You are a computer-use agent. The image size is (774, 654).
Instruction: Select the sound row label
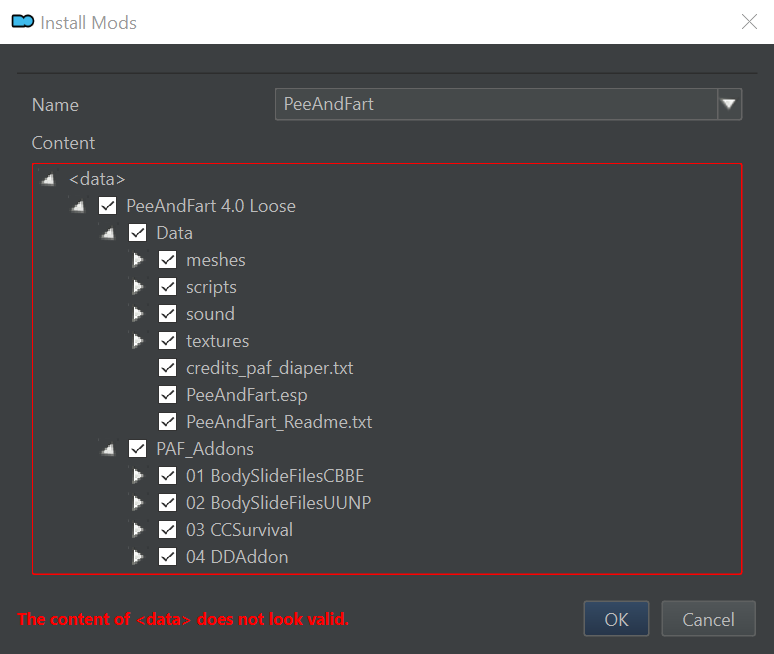[210, 314]
